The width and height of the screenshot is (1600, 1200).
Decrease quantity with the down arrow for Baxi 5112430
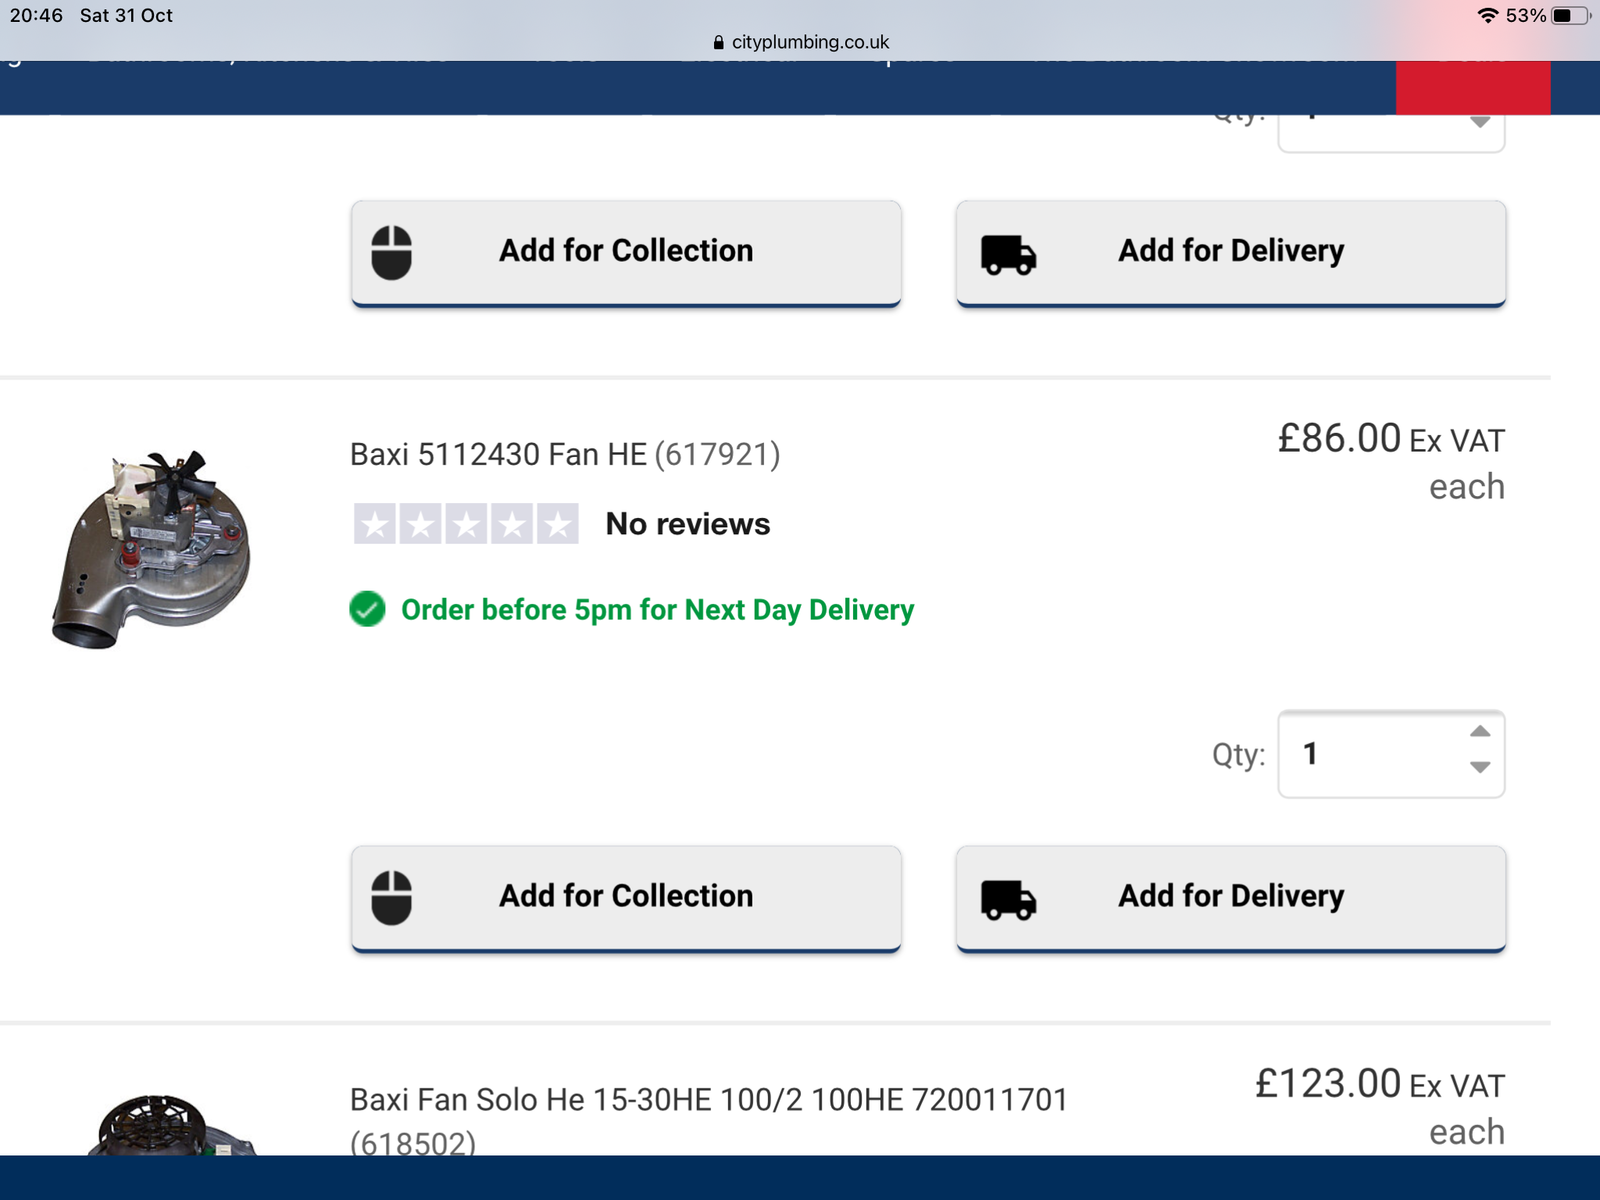(x=1480, y=767)
